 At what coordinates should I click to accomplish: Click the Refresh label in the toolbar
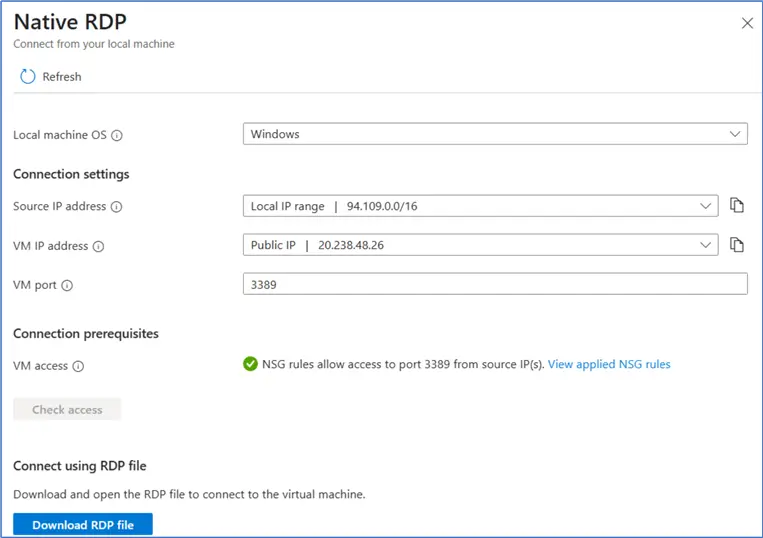[x=62, y=77]
